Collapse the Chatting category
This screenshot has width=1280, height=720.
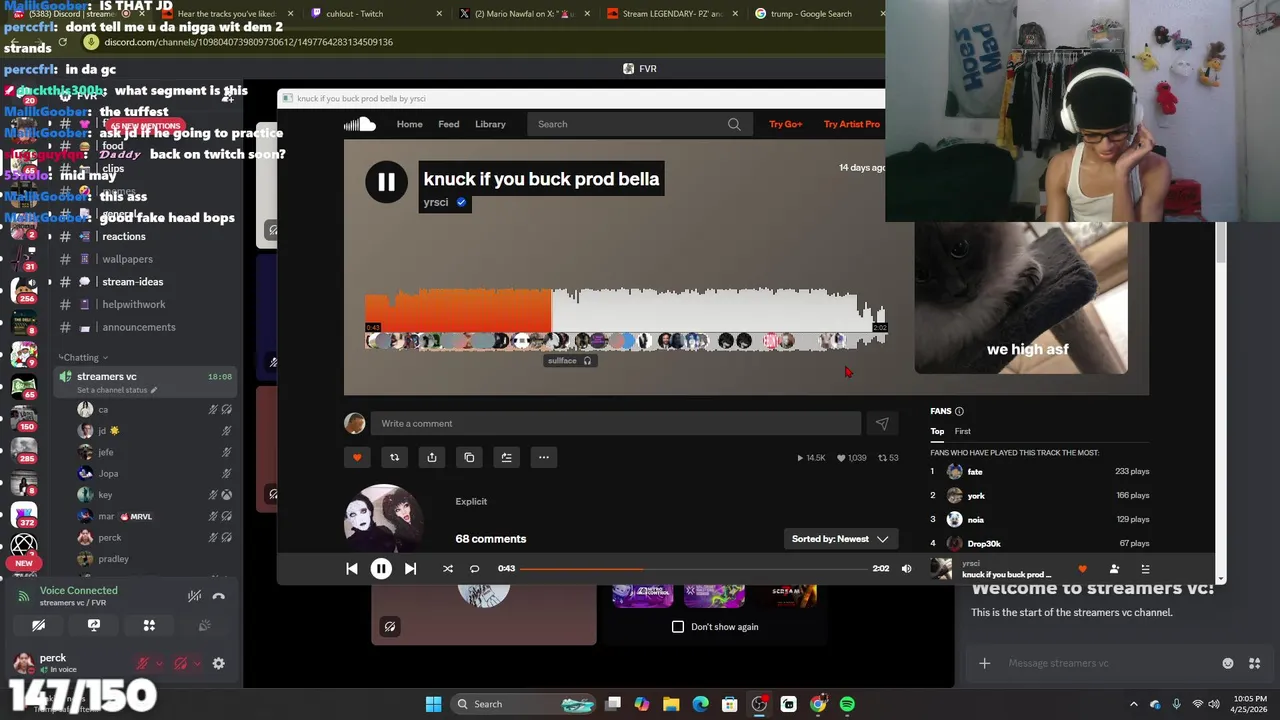point(83,357)
